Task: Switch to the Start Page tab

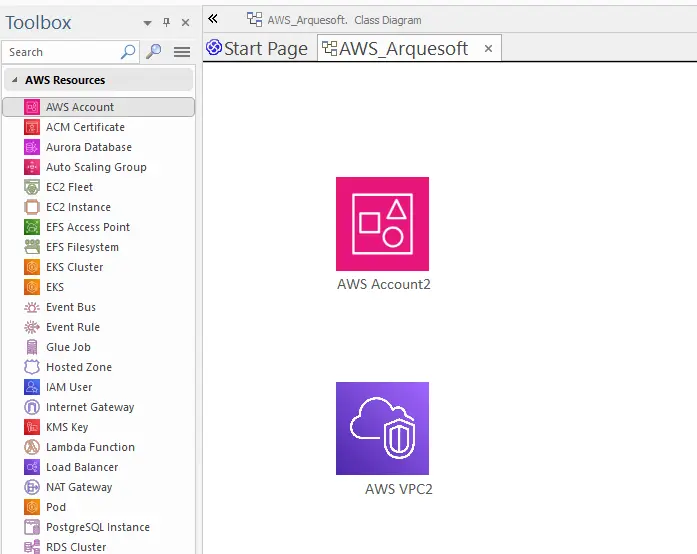Action: [x=257, y=48]
